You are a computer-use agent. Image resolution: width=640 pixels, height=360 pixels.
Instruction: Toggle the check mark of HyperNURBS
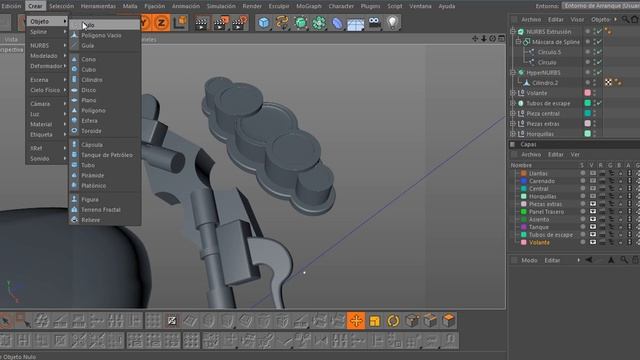click(599, 72)
